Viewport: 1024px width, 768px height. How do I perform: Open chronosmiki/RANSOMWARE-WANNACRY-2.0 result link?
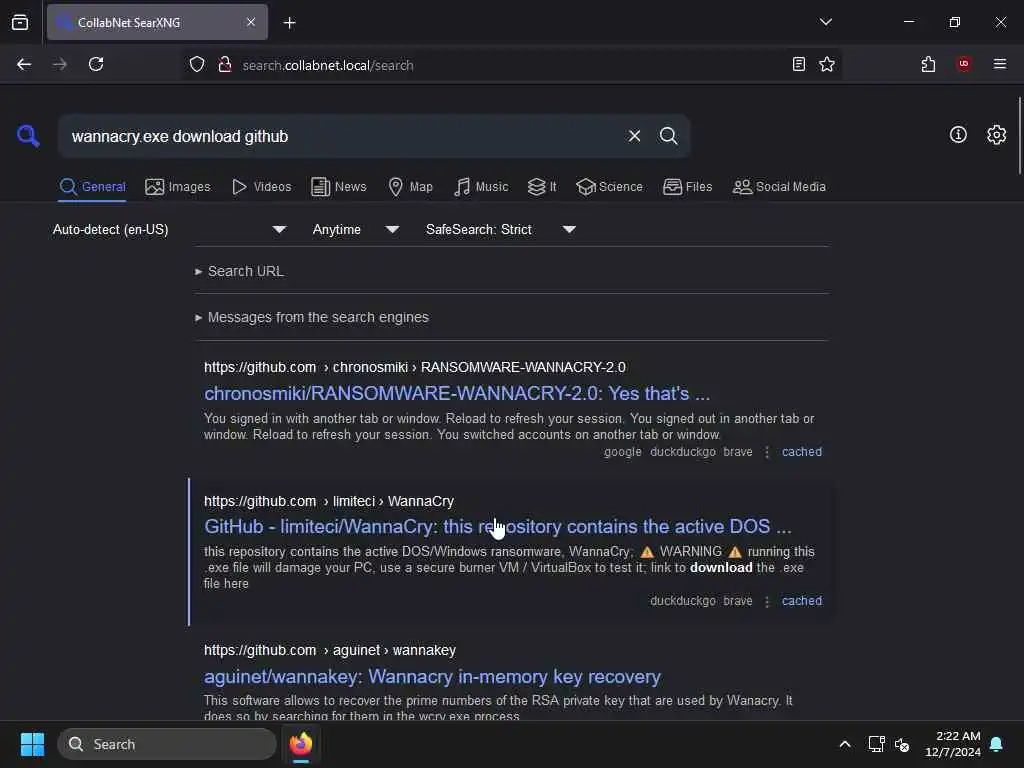pyautogui.click(x=456, y=393)
